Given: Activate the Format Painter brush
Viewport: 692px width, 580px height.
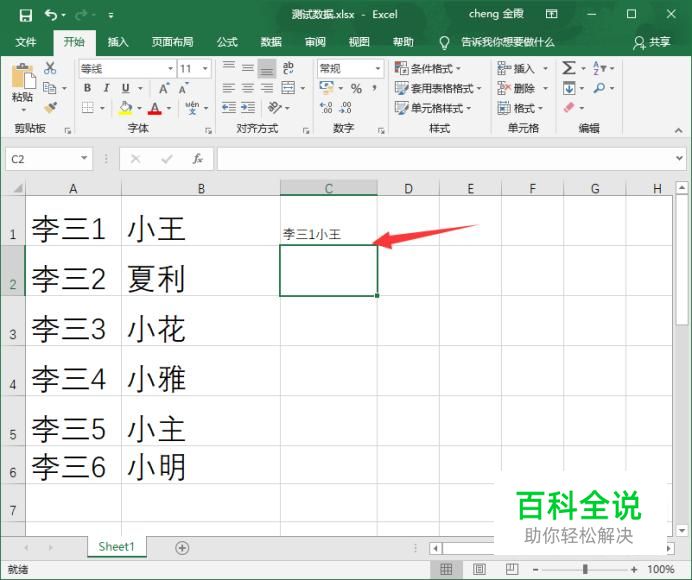Looking at the screenshot, I should coord(50,108).
